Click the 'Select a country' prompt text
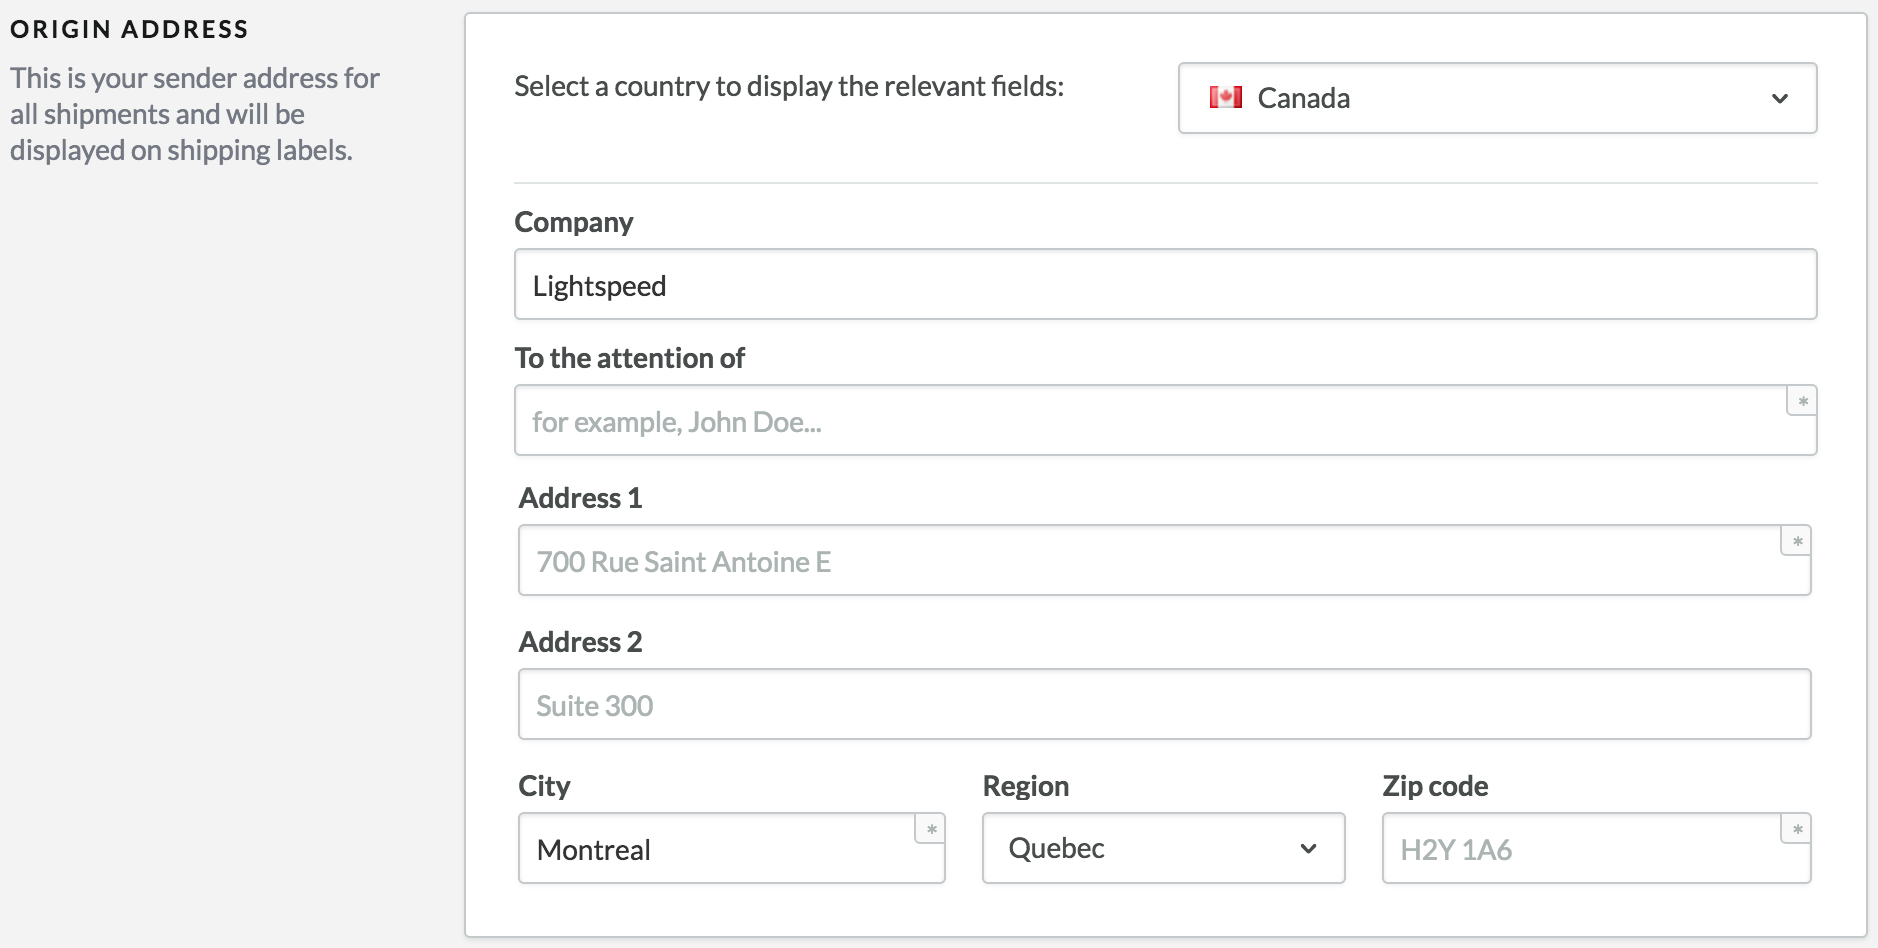The height and width of the screenshot is (948, 1878). coord(788,87)
